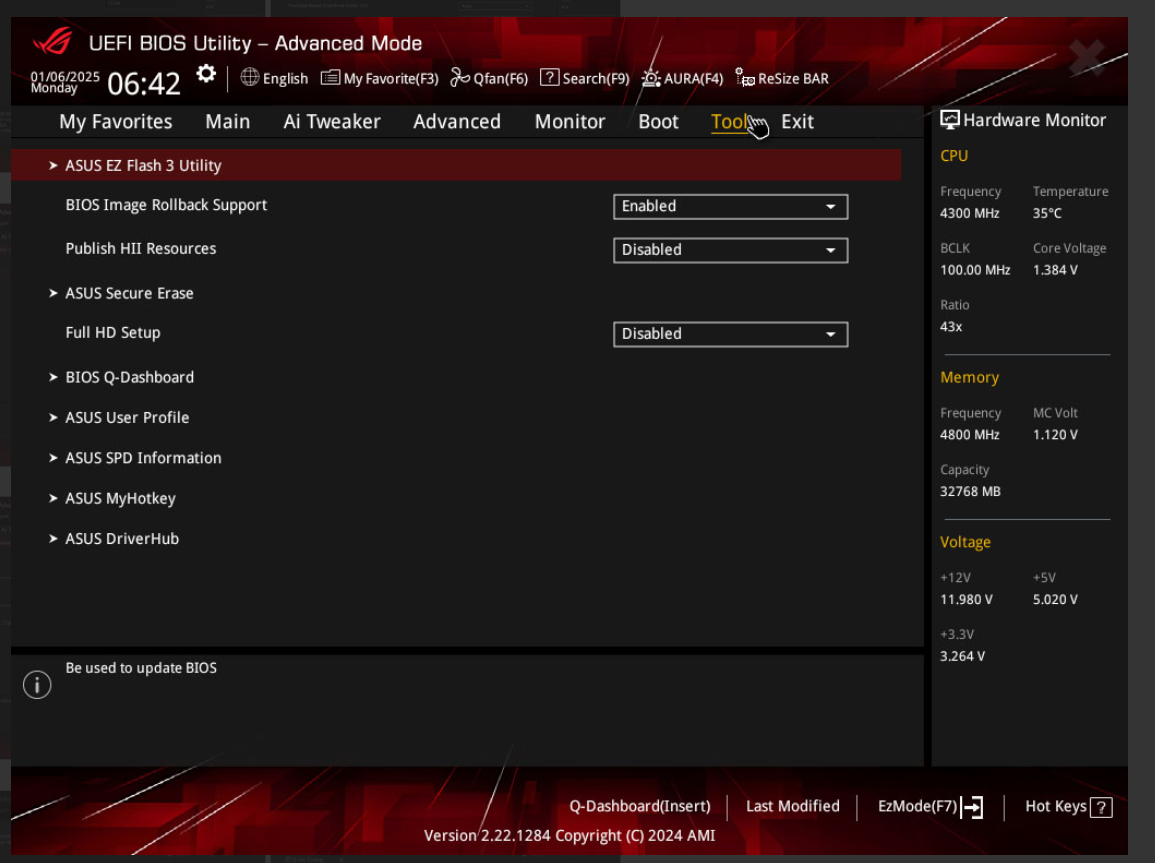Click the Version 2.22.1284 copyright text

point(569,836)
